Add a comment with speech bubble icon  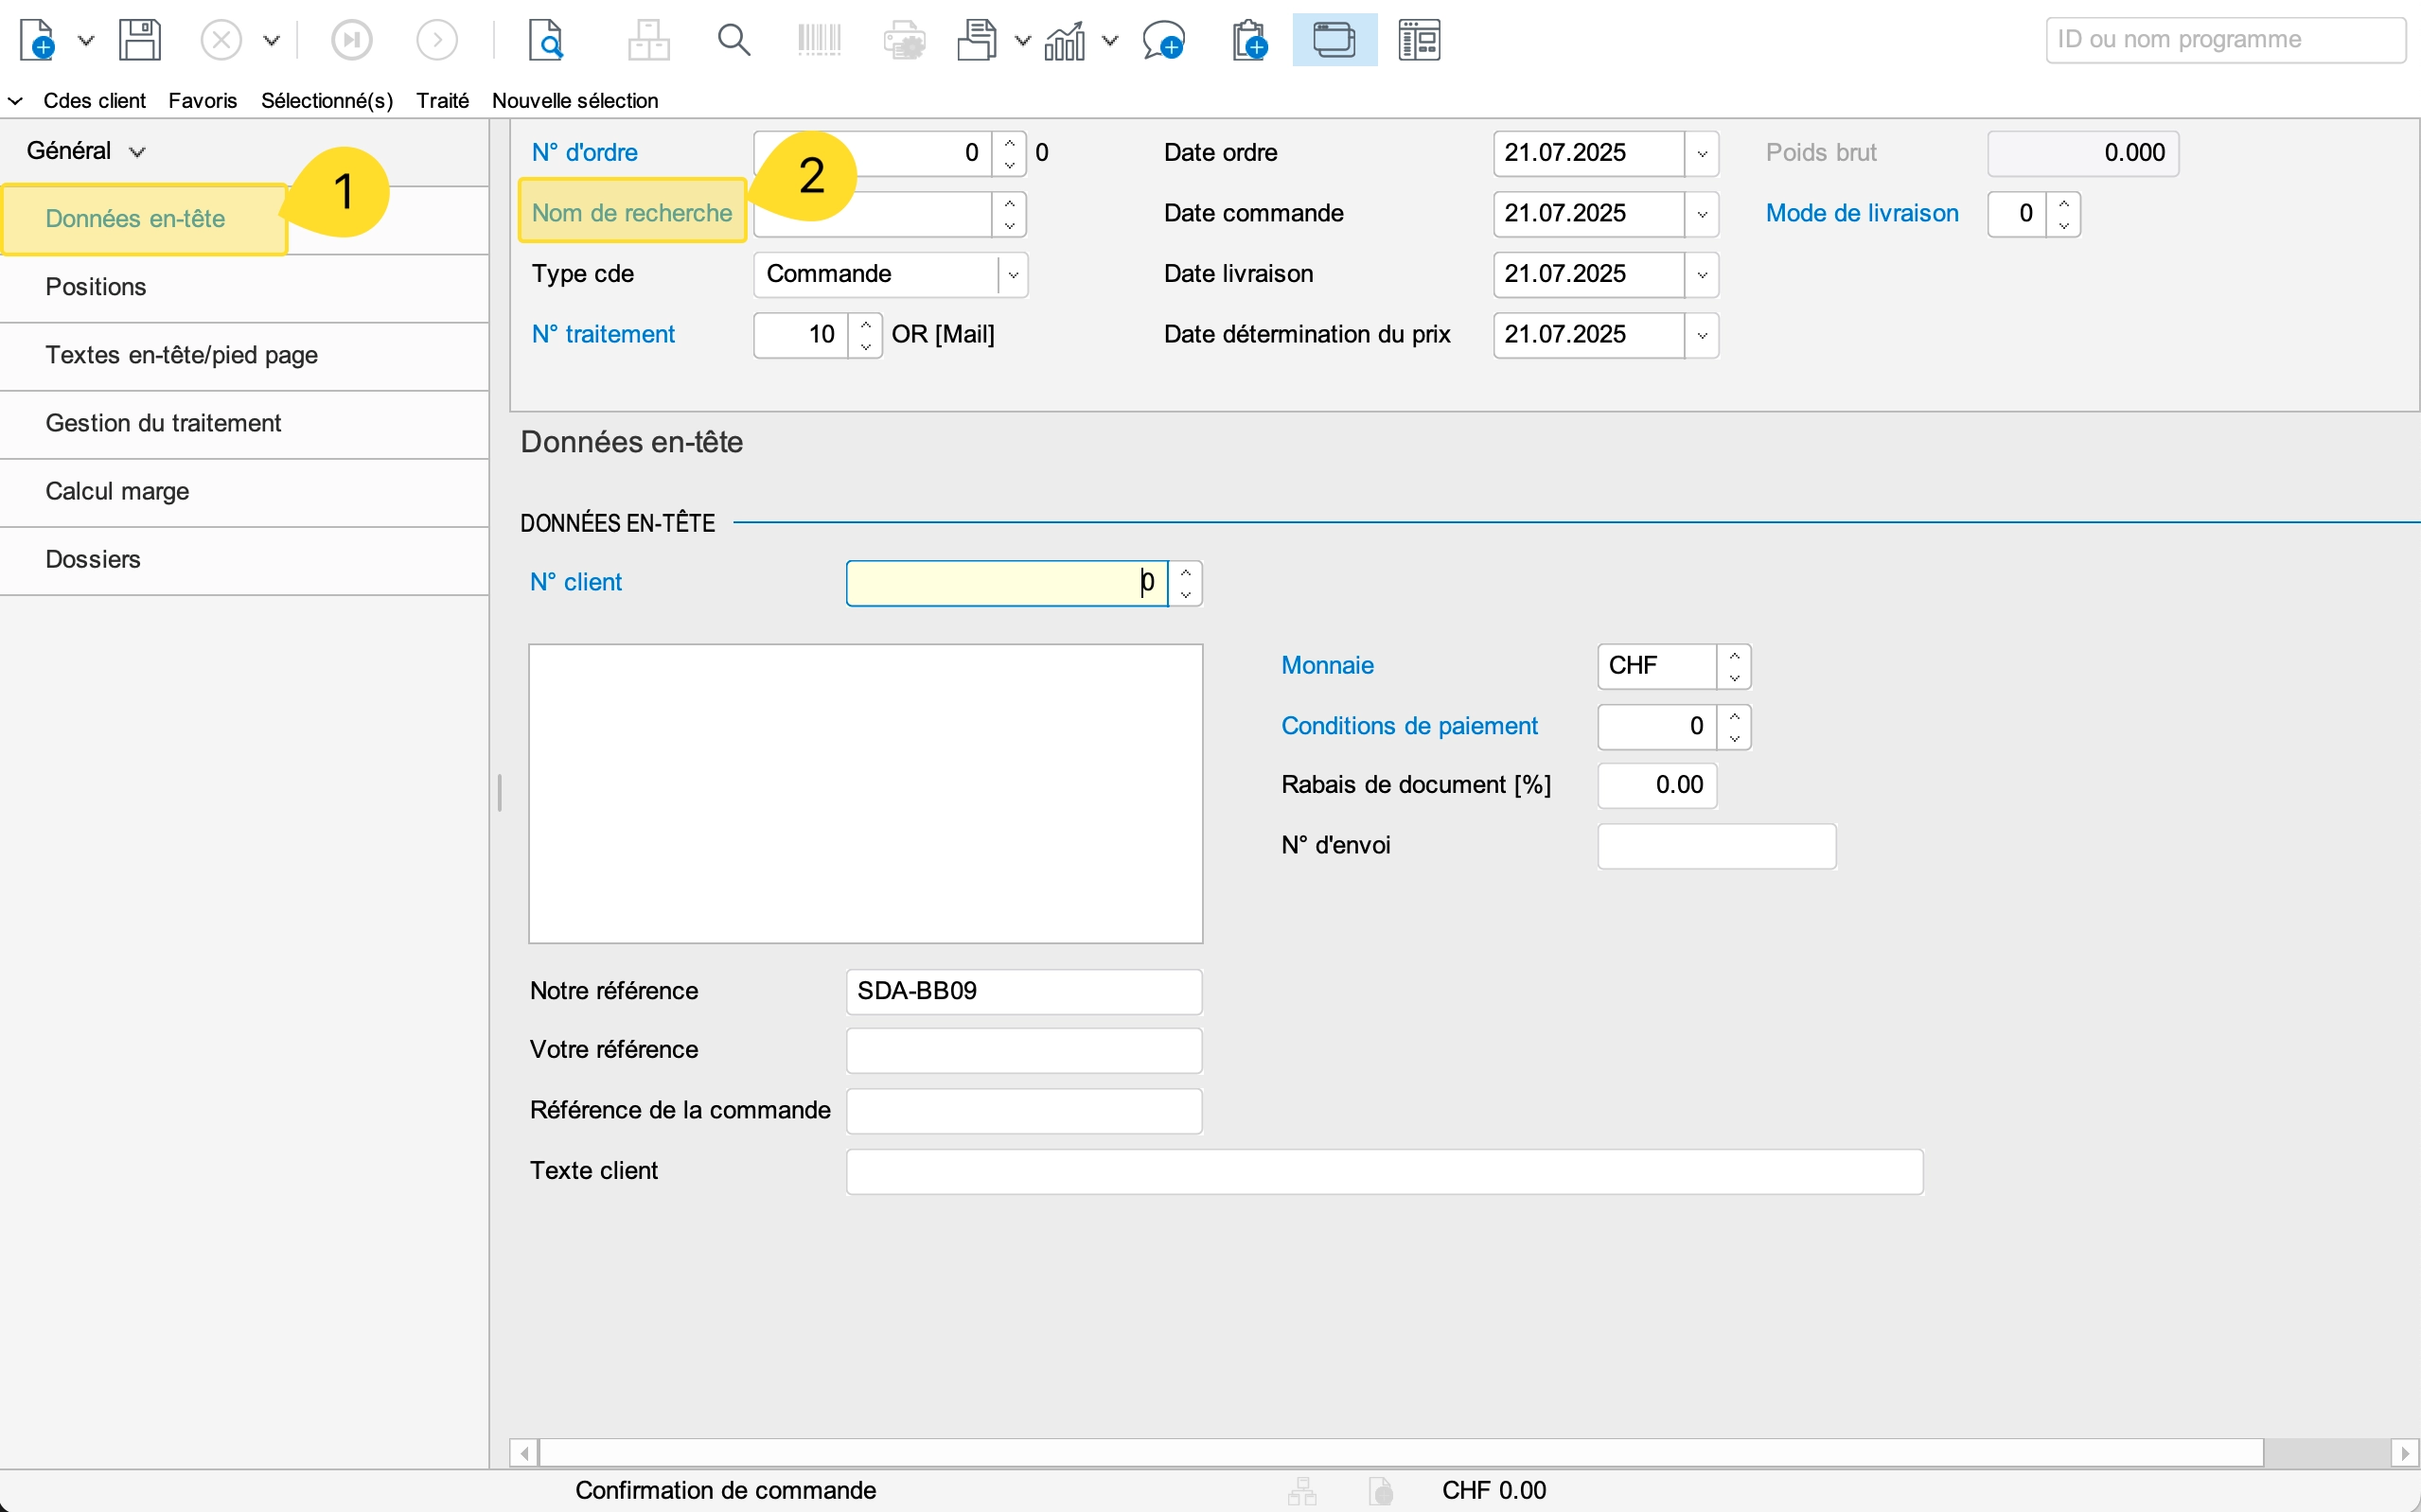tap(1164, 41)
